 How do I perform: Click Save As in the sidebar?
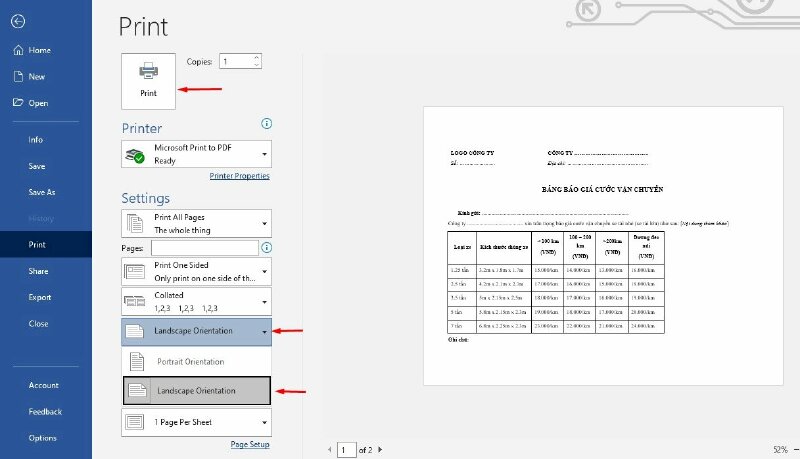42,192
